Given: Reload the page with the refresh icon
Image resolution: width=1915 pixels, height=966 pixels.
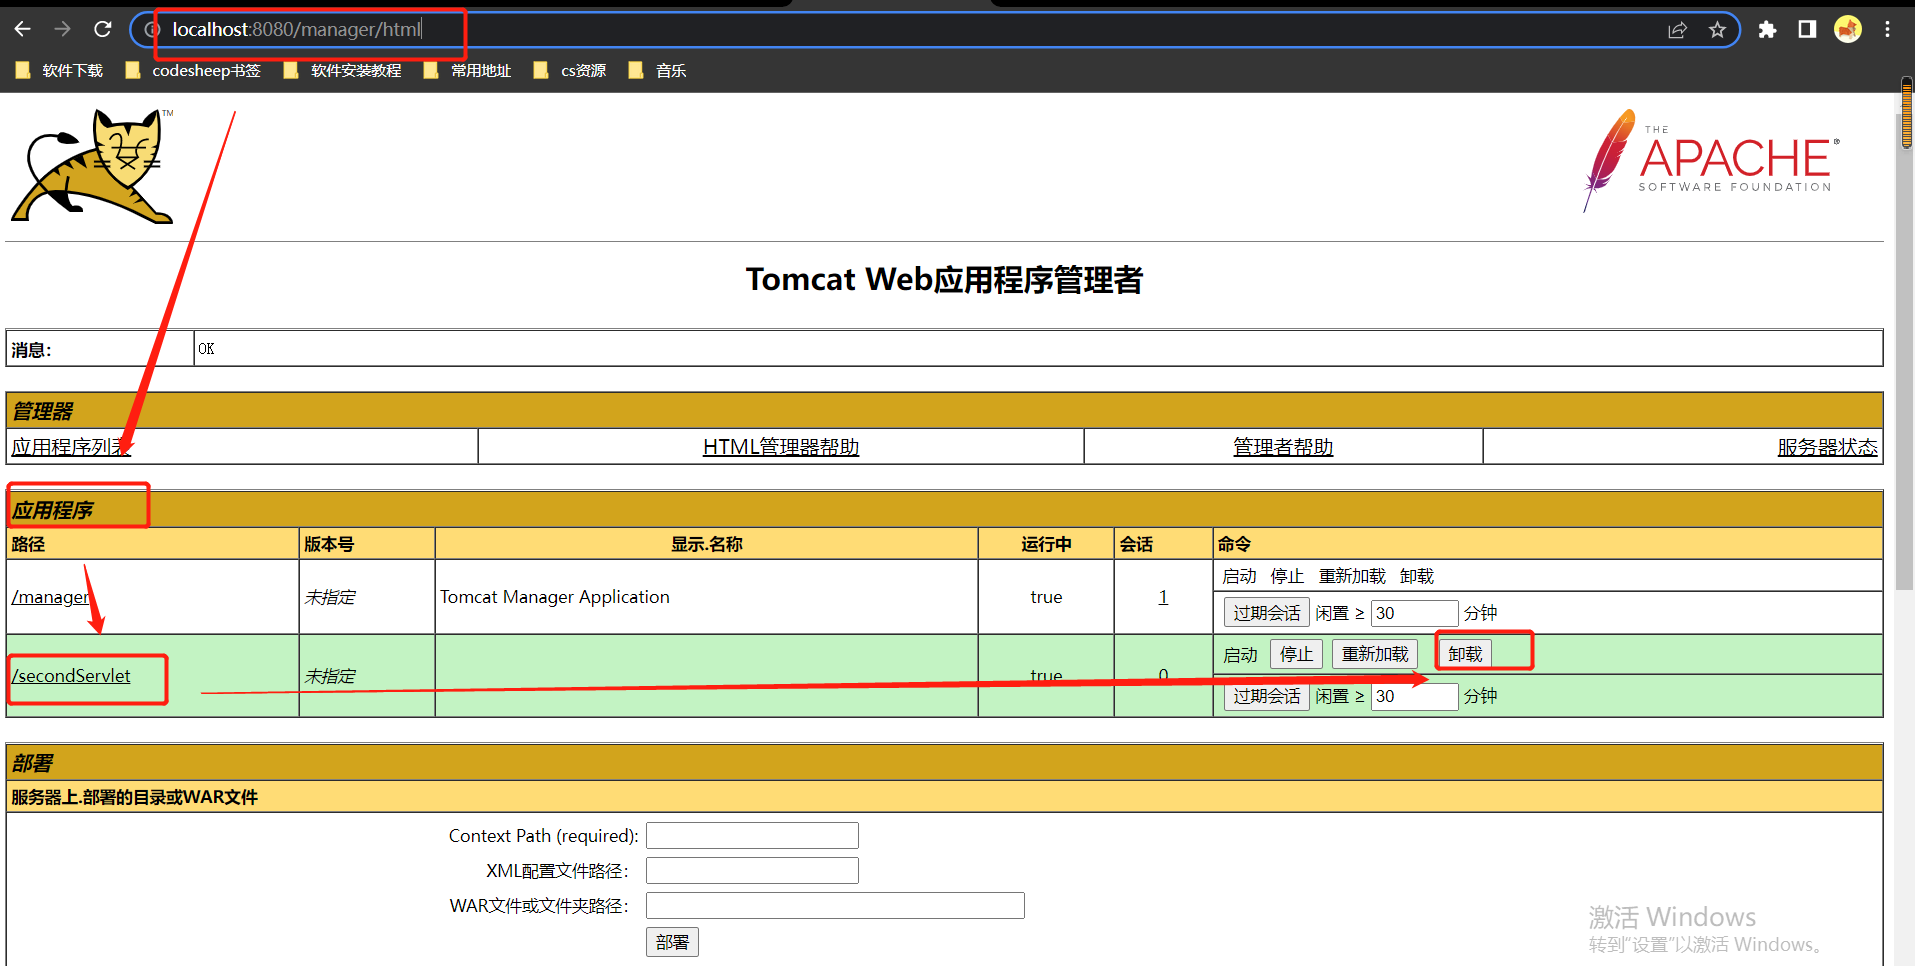Looking at the screenshot, I should pos(102,29).
